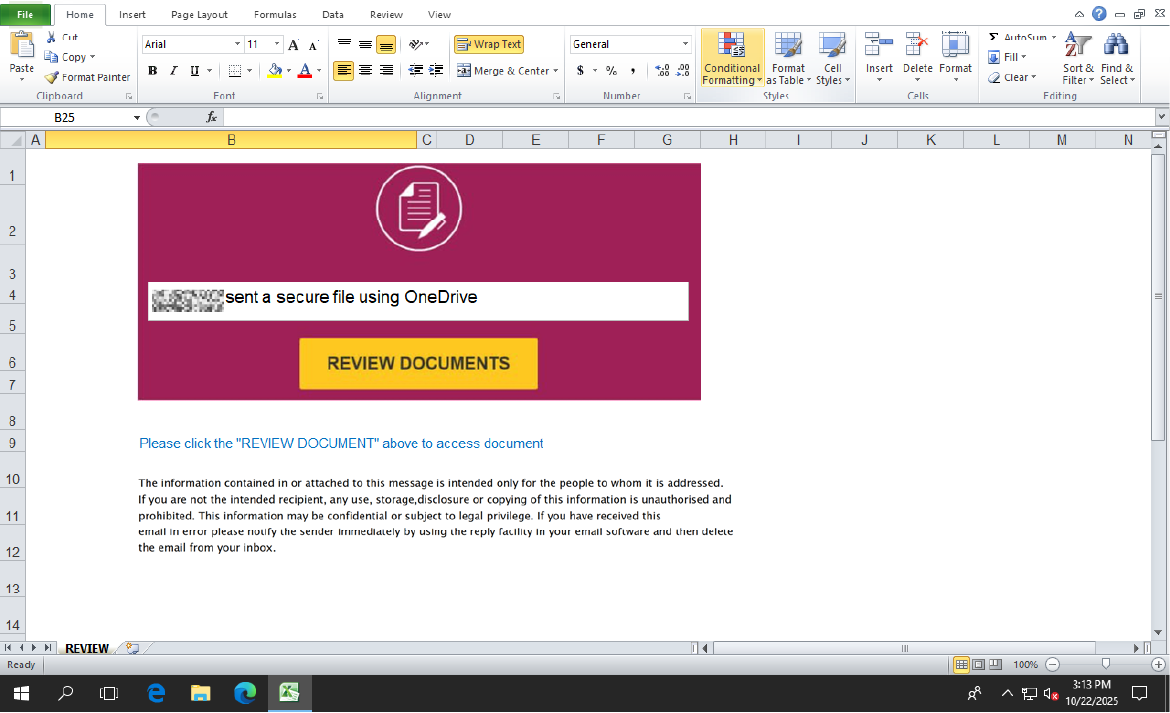Image resolution: width=1170 pixels, height=713 pixels.
Task: Open the font name dropdown (Arial)
Action: [237, 44]
